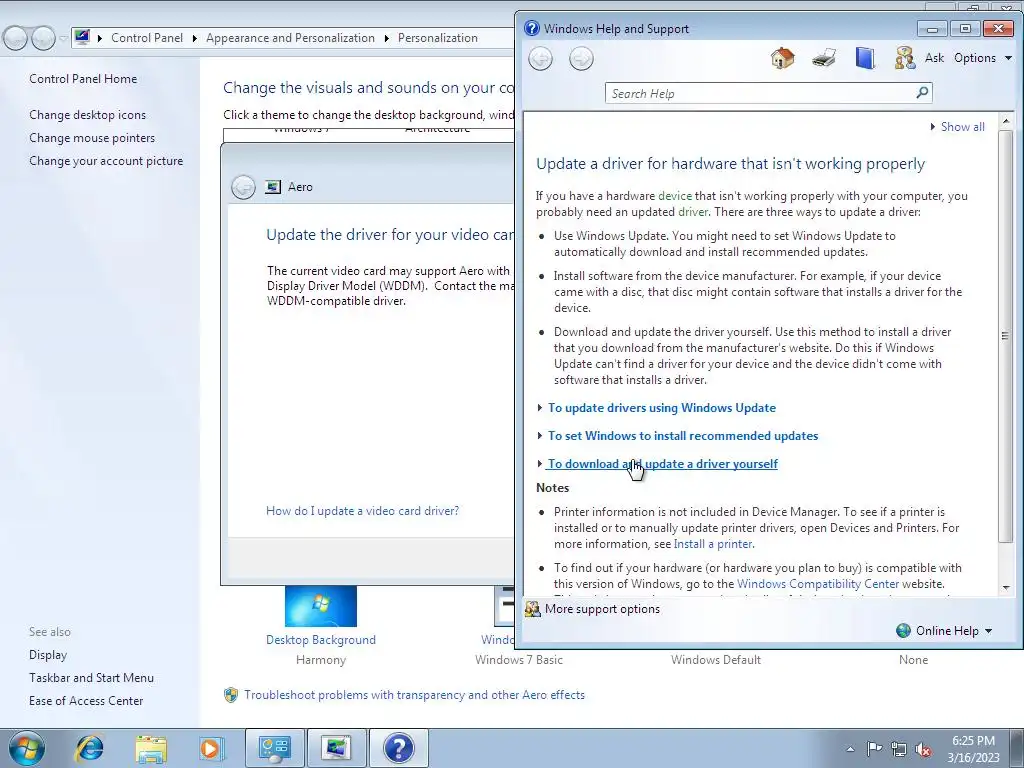The width and height of the screenshot is (1024, 768).
Task: Go forward in Windows Help and Support
Action: pos(581,59)
